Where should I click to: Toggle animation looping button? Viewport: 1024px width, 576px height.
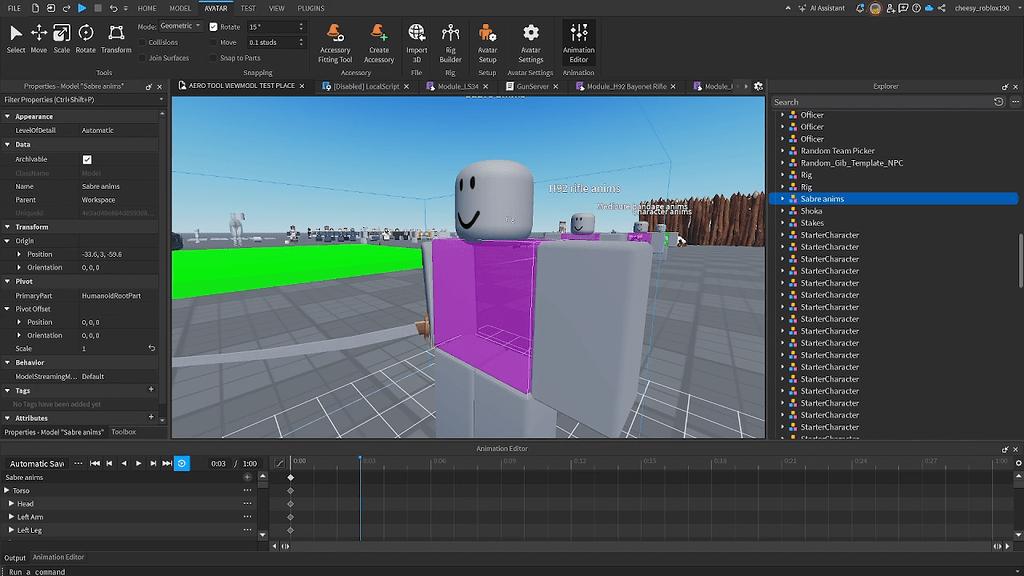pyautogui.click(x=182, y=463)
